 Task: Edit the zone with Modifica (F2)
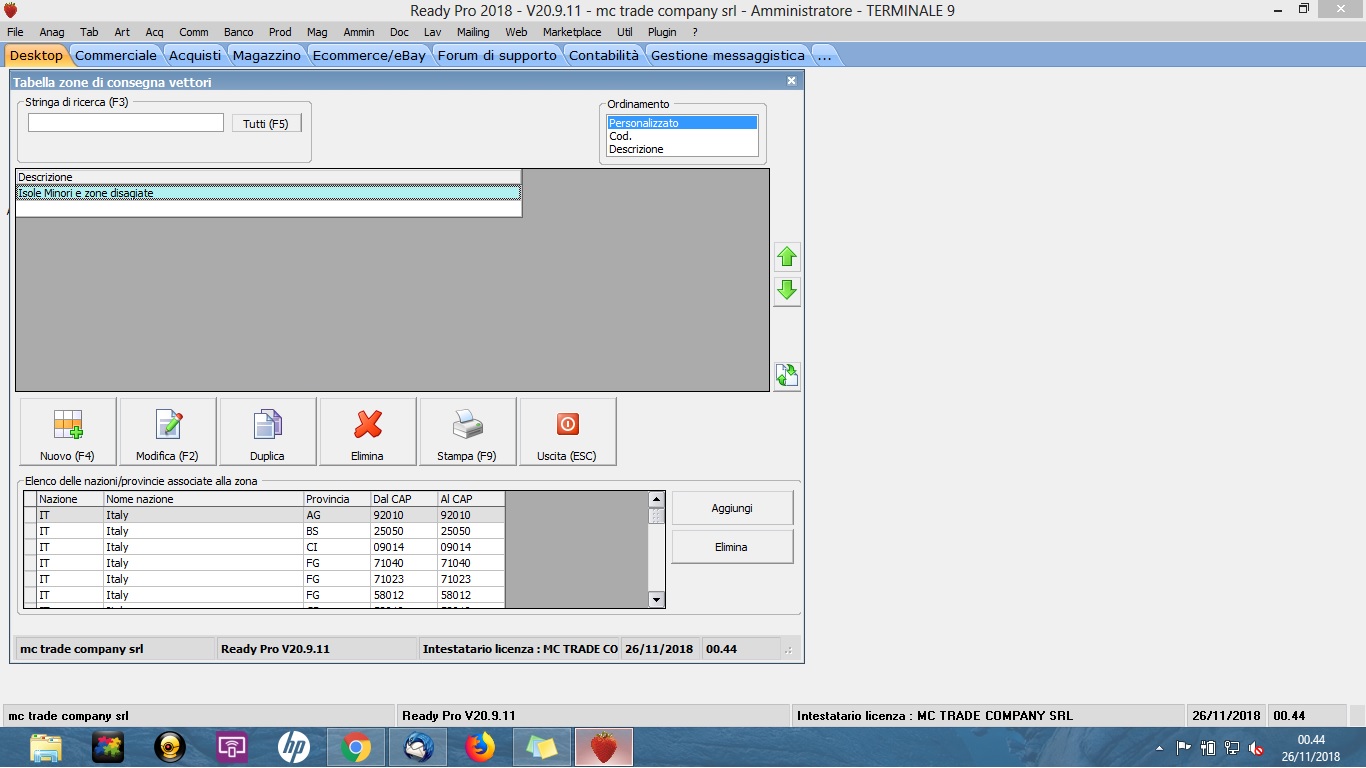click(x=168, y=432)
